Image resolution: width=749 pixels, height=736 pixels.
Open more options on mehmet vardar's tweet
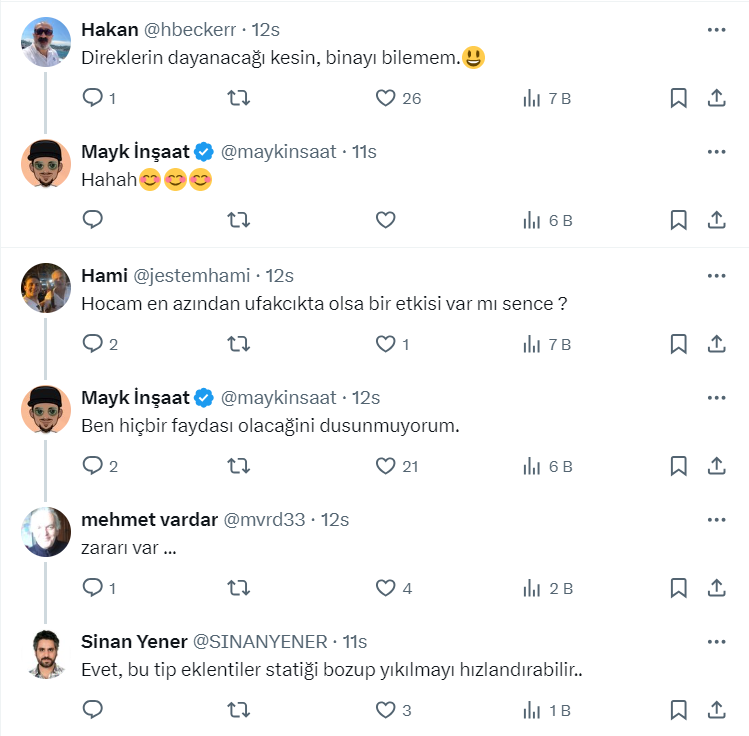pyautogui.click(x=716, y=520)
